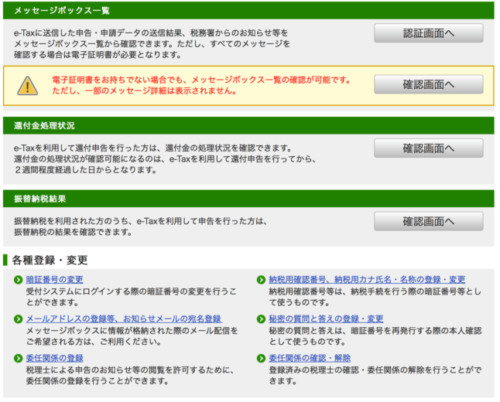
Task: Click green arrow icon beside 暗証番号の変更
Action: point(18,280)
